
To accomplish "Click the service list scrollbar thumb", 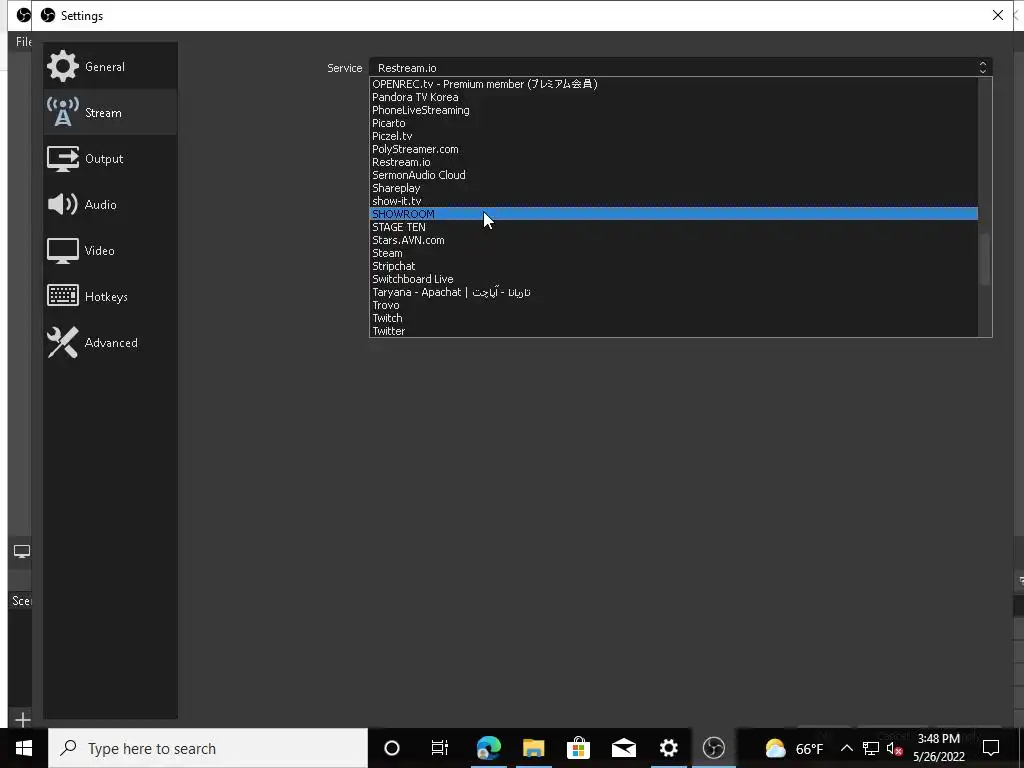I will coord(985,259).
